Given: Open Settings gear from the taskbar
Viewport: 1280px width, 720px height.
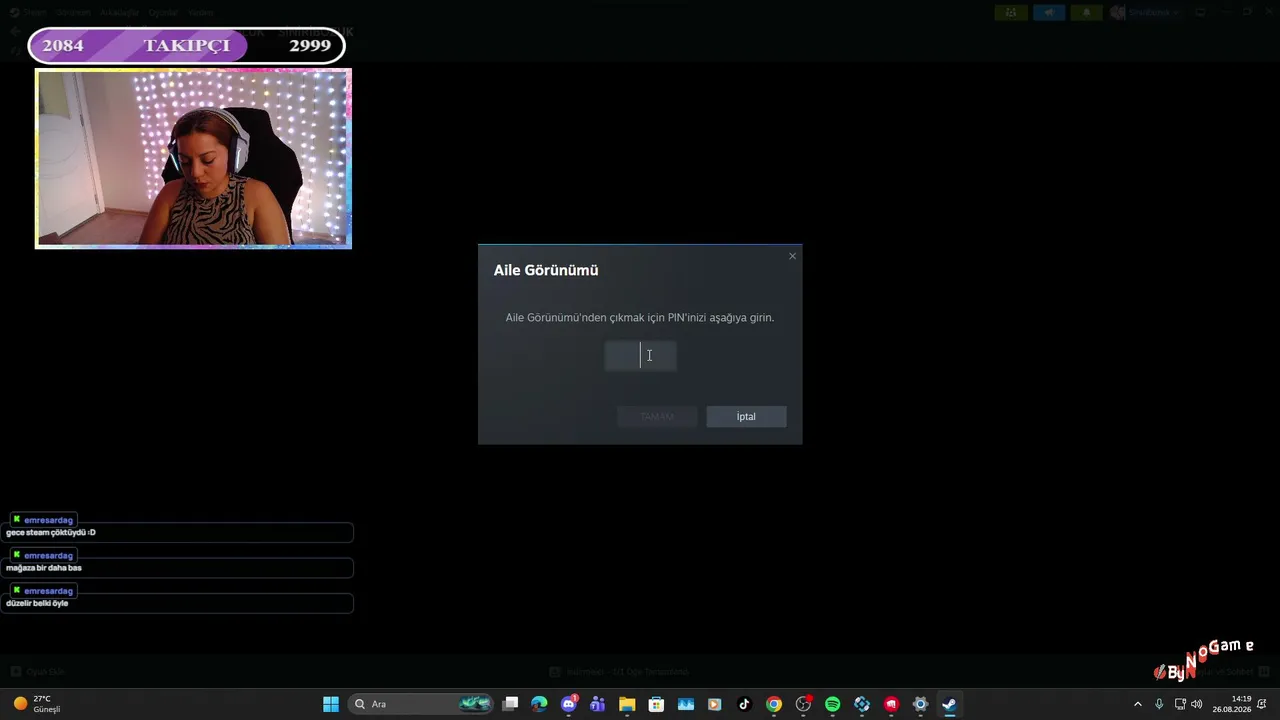Looking at the screenshot, I should (x=920, y=704).
